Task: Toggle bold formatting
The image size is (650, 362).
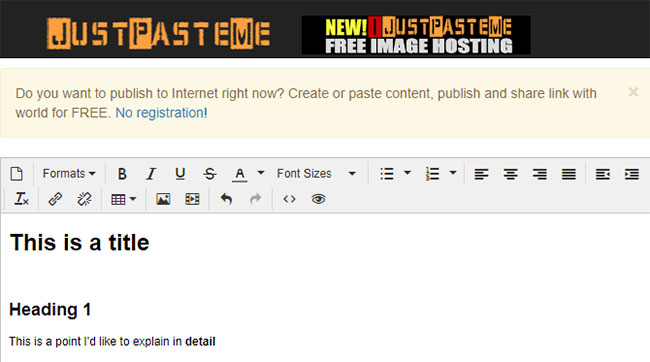Action: pos(122,174)
